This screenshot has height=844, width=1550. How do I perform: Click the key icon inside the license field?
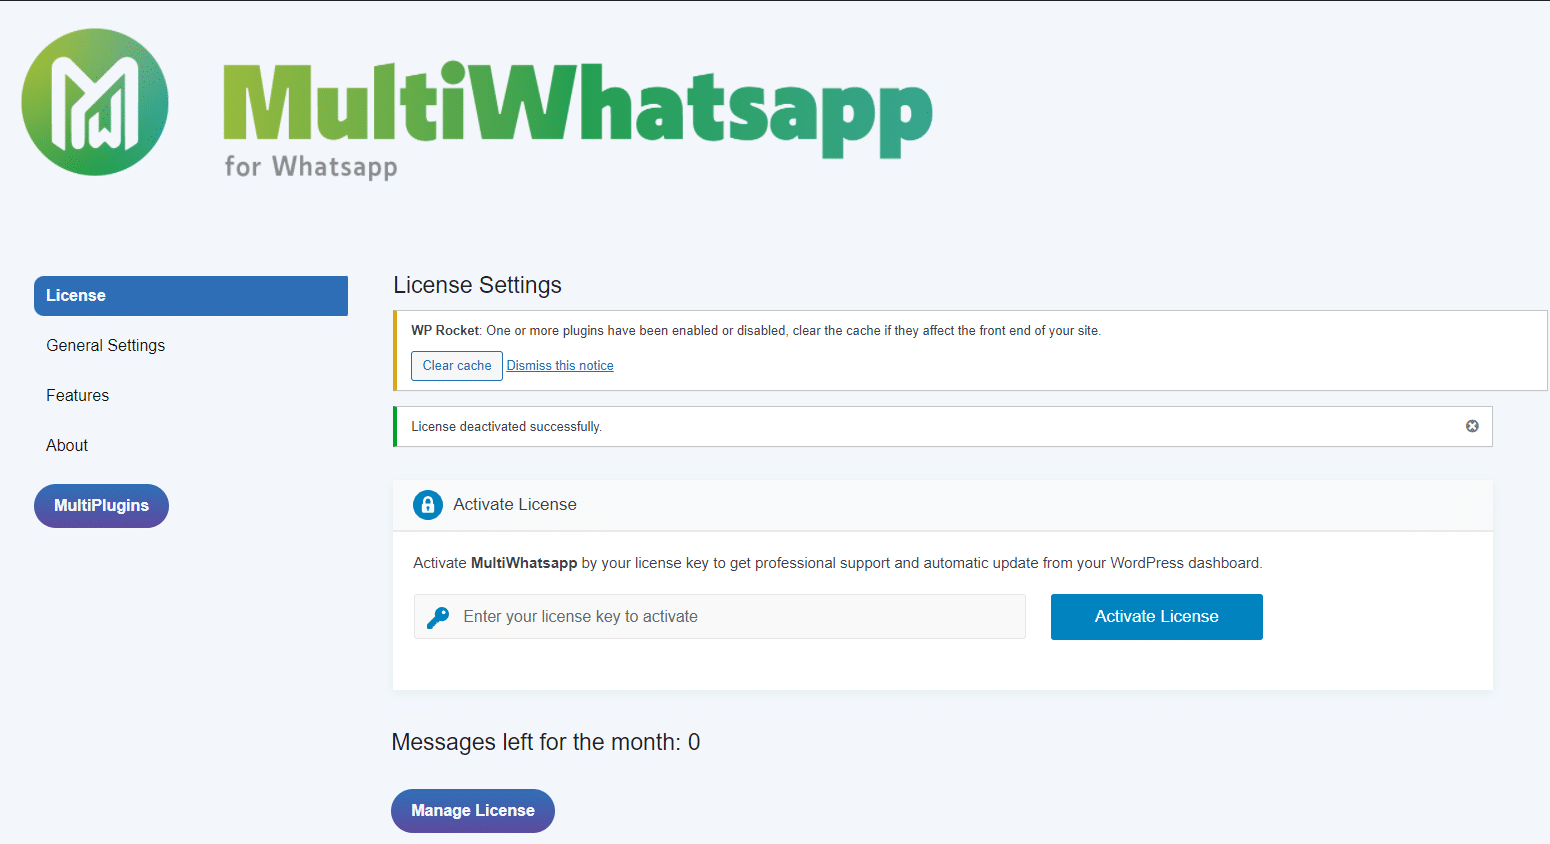(x=439, y=616)
